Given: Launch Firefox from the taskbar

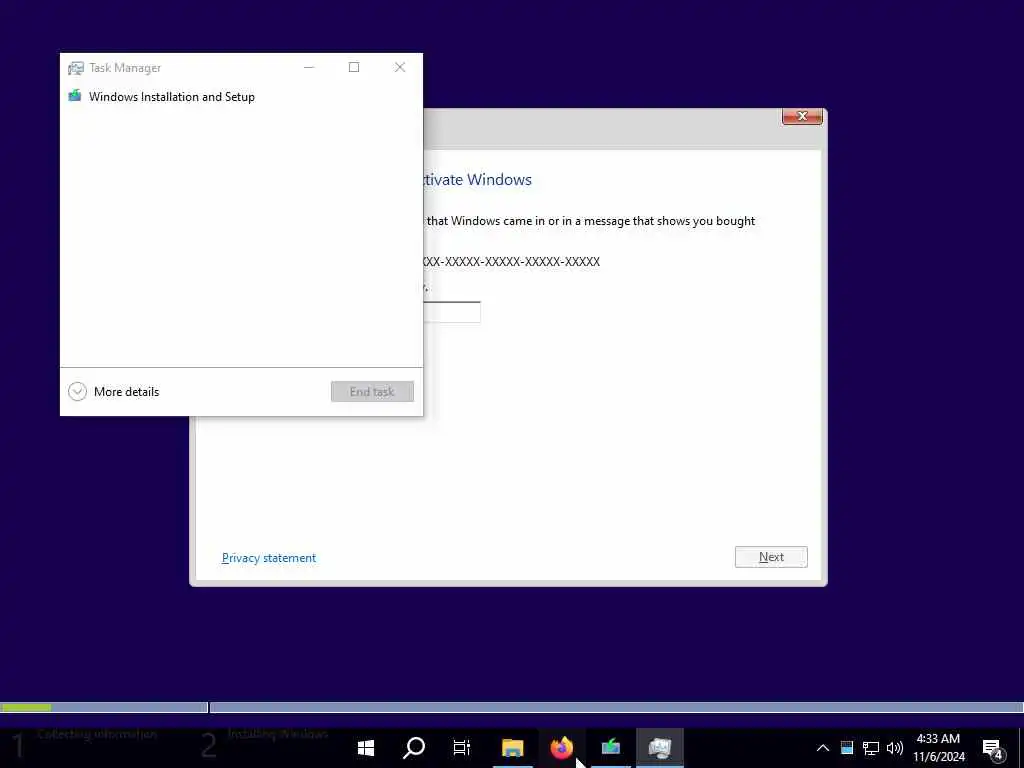Looking at the screenshot, I should point(562,748).
